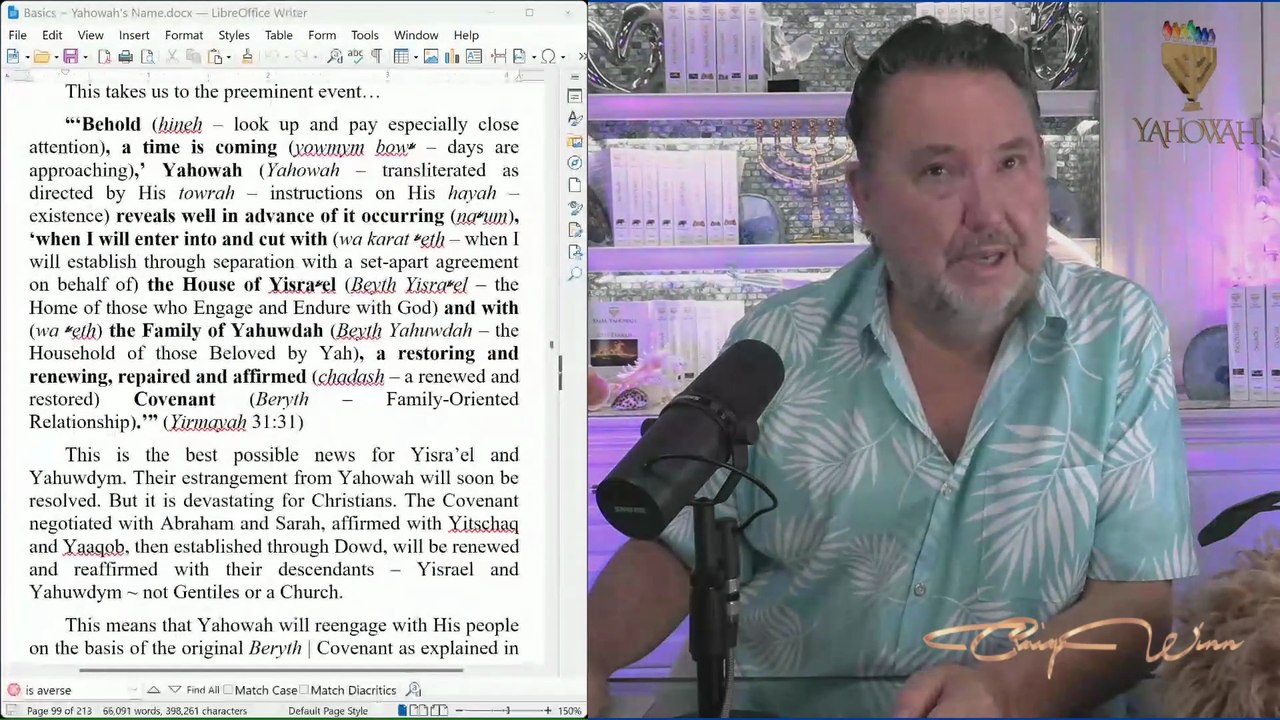Viewport: 1280px width, 720px height.
Task: Click "Default Page Style" in the status bar
Action: 328,711
